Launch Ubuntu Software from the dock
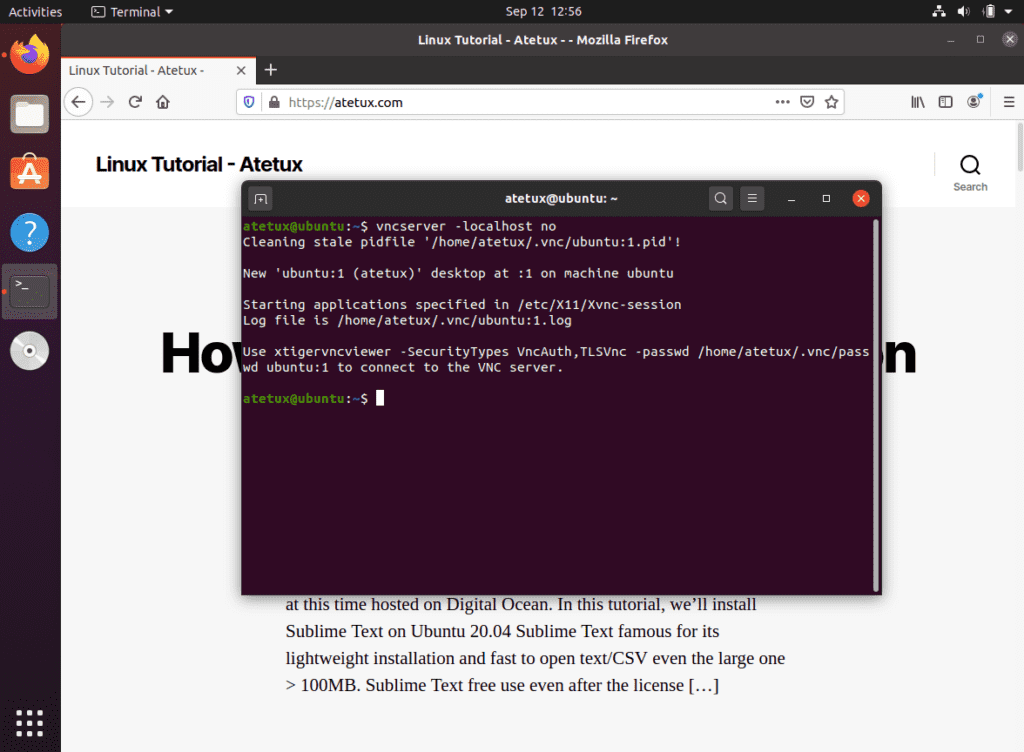Screen dimensions: 1024x752 tap(29, 172)
